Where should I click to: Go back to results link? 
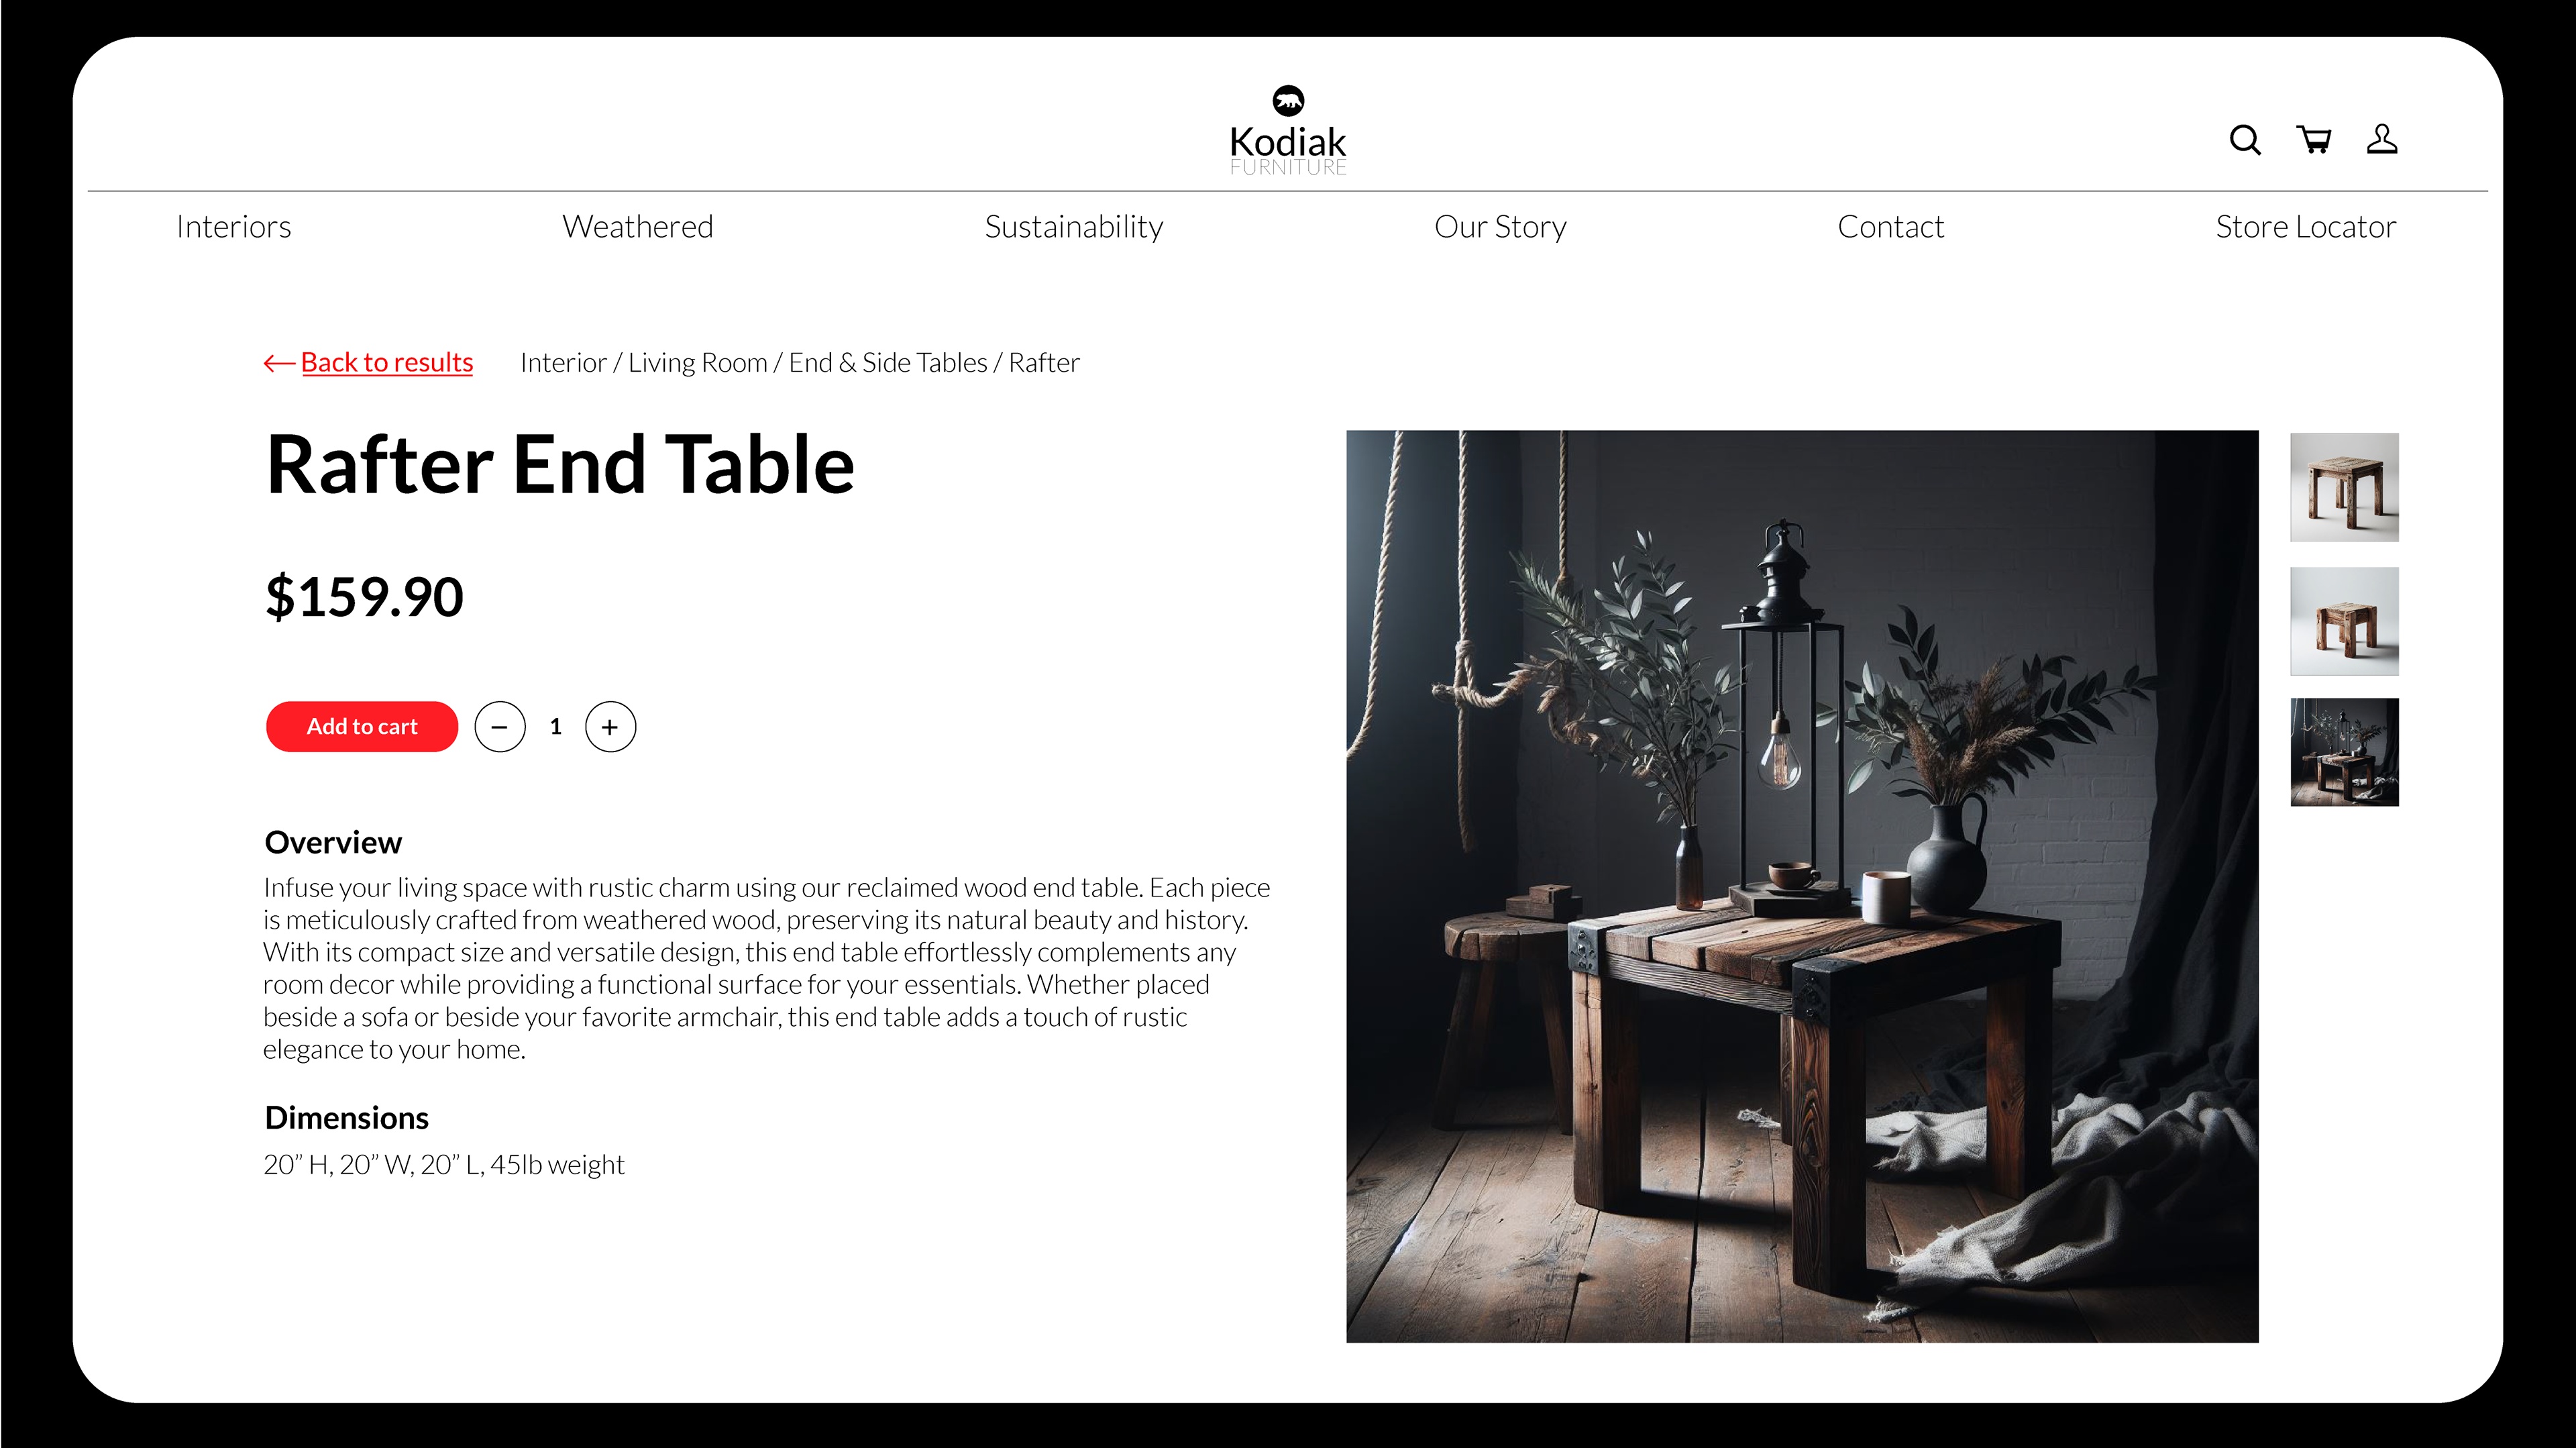point(387,362)
